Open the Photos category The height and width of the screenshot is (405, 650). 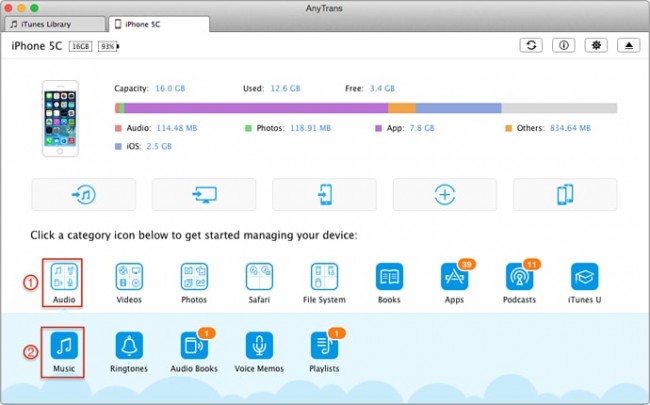194,277
